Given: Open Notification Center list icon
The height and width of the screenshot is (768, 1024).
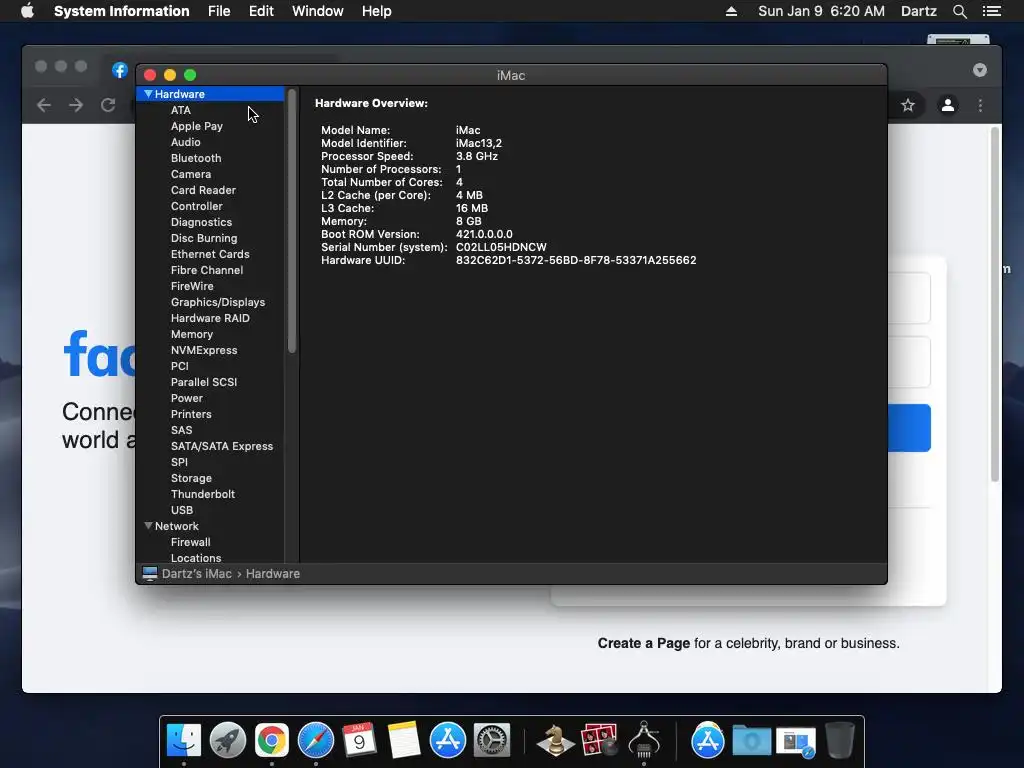Looking at the screenshot, I should coord(991,11).
